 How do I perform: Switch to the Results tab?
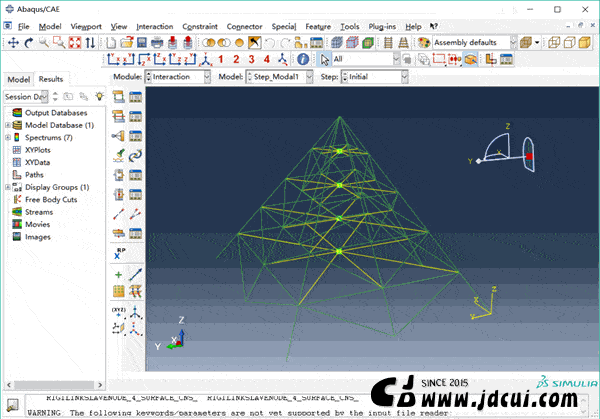point(51,79)
